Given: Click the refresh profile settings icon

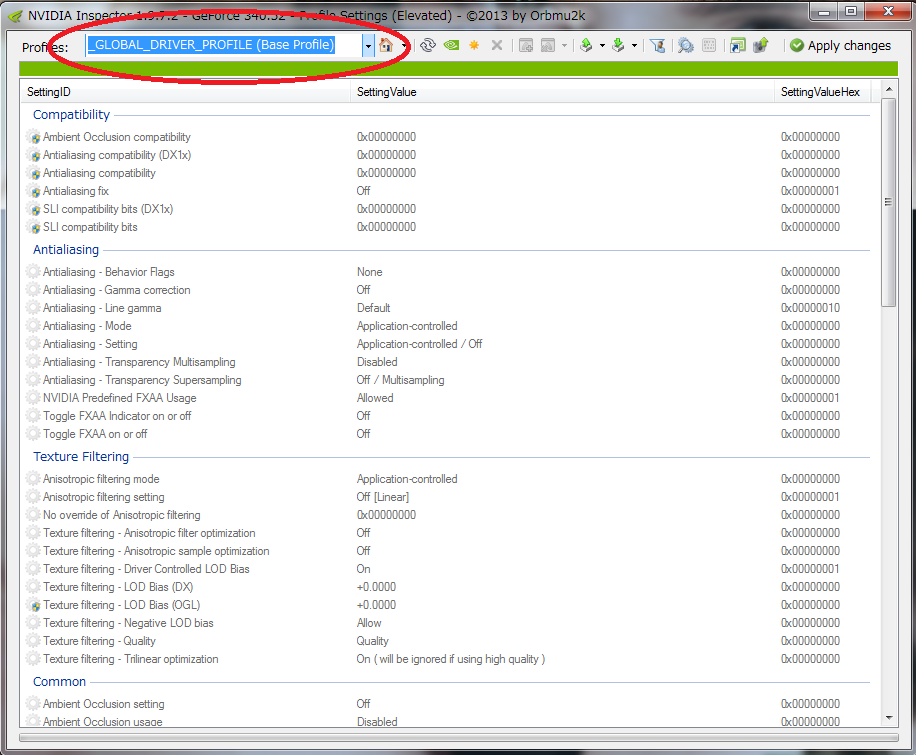Looking at the screenshot, I should pyautogui.click(x=428, y=46).
